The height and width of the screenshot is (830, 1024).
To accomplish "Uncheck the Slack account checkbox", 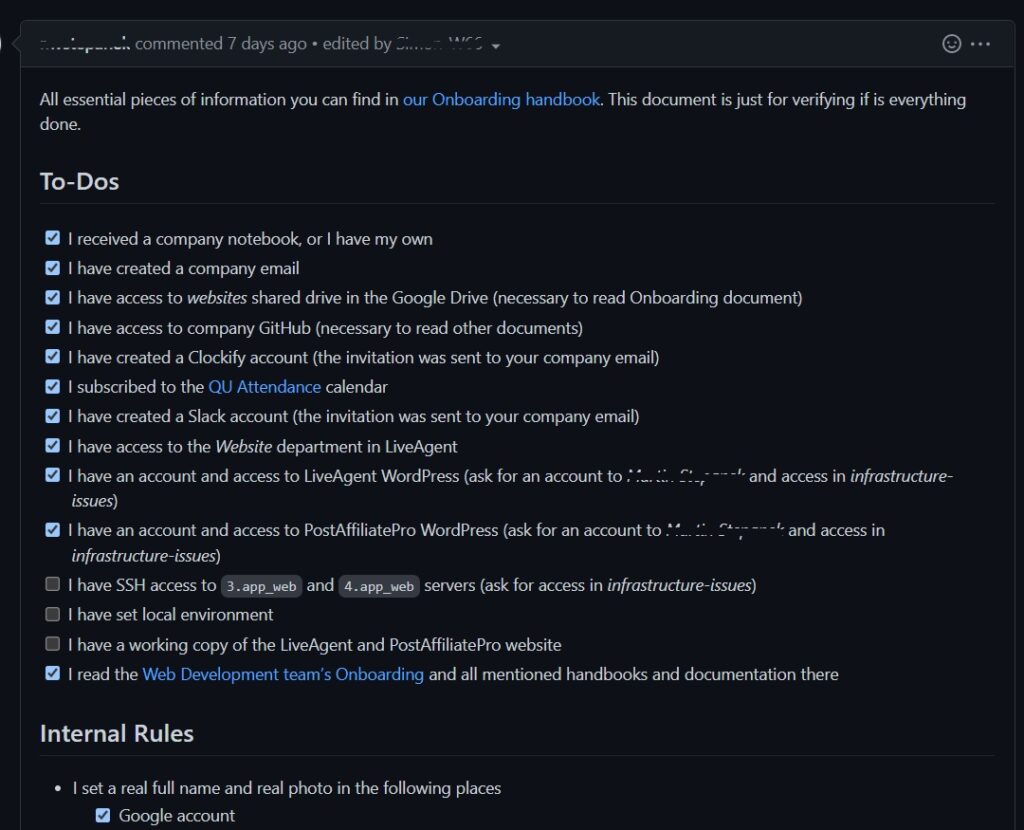I will [x=52, y=416].
